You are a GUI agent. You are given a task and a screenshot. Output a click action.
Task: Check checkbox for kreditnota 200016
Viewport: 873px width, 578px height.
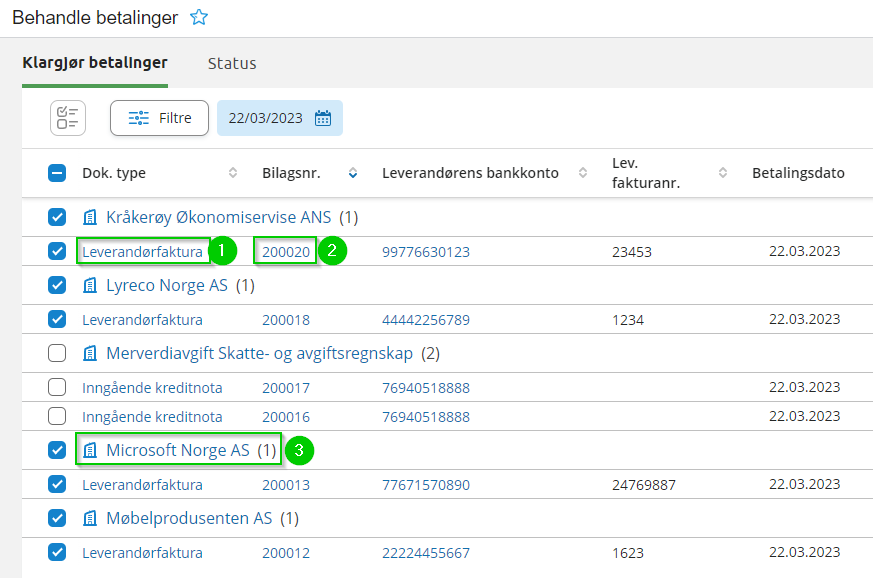pyautogui.click(x=57, y=416)
